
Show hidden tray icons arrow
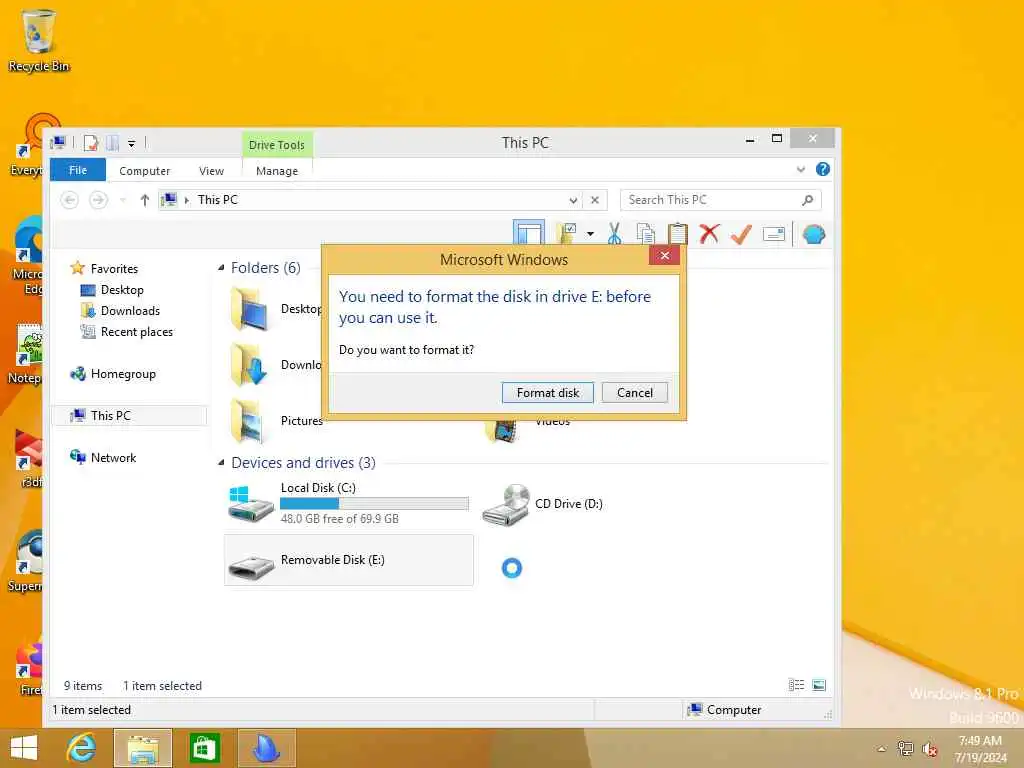[882, 749]
